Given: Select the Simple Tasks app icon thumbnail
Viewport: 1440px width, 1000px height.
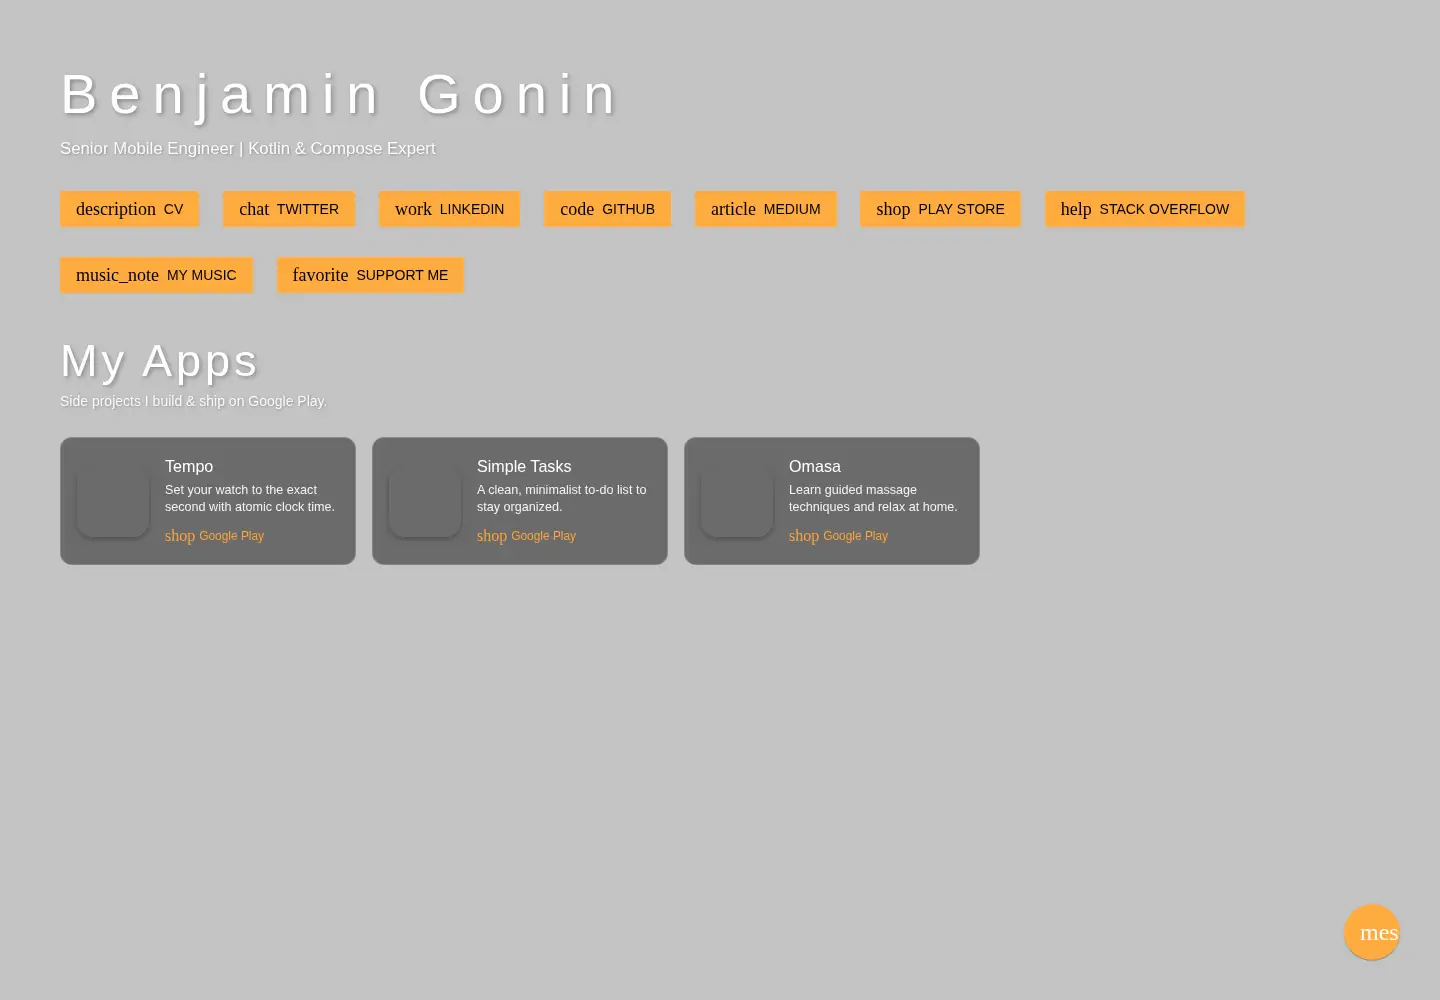Looking at the screenshot, I should (x=425, y=501).
